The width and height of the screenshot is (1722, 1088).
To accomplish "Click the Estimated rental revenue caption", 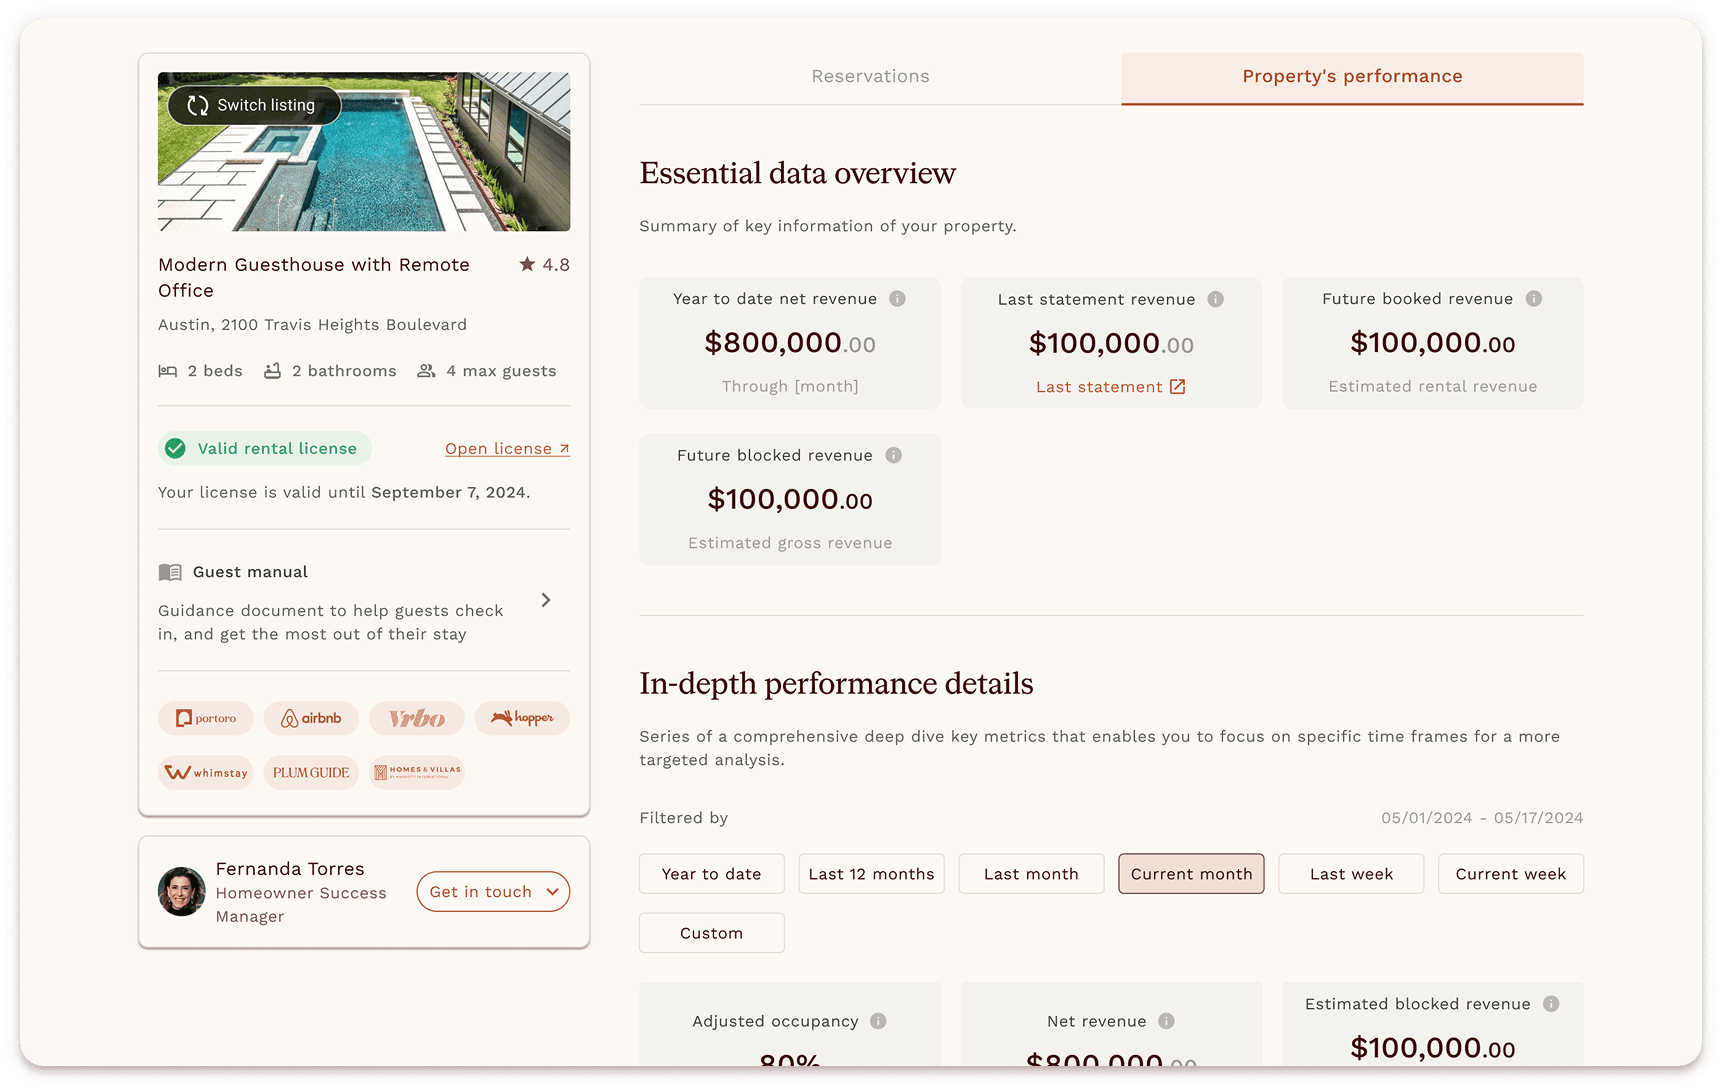I will tap(1433, 387).
